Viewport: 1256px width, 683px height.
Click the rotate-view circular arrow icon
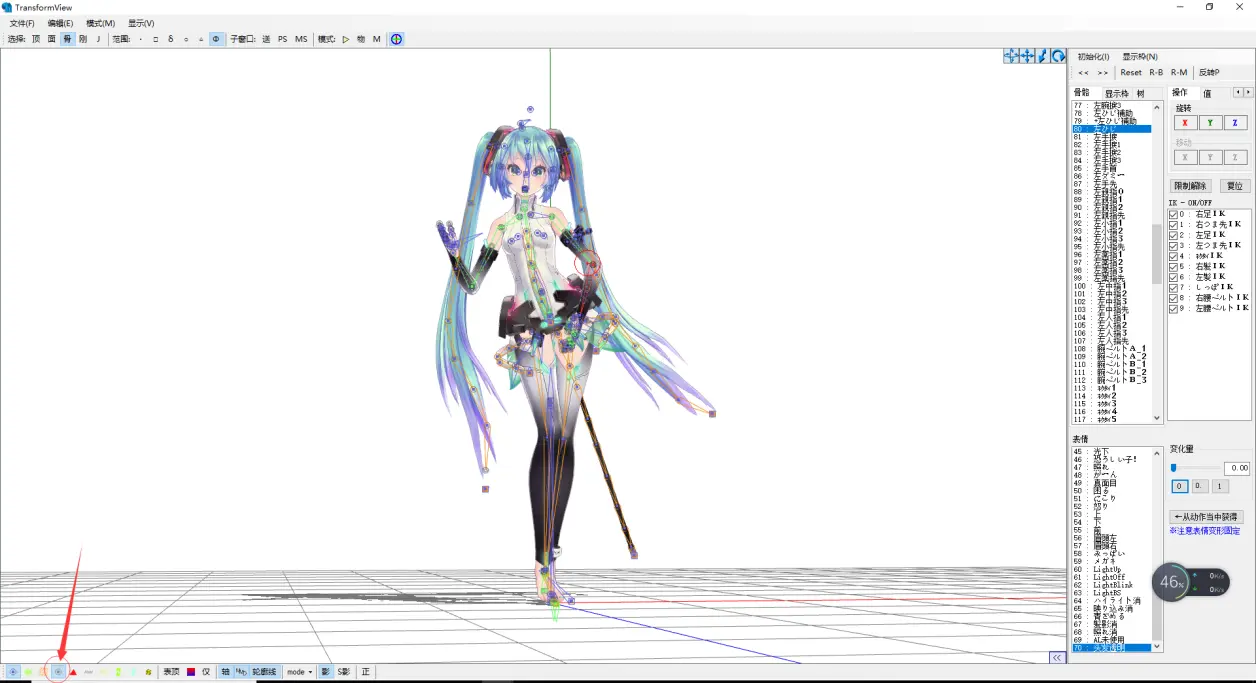(x=1058, y=56)
